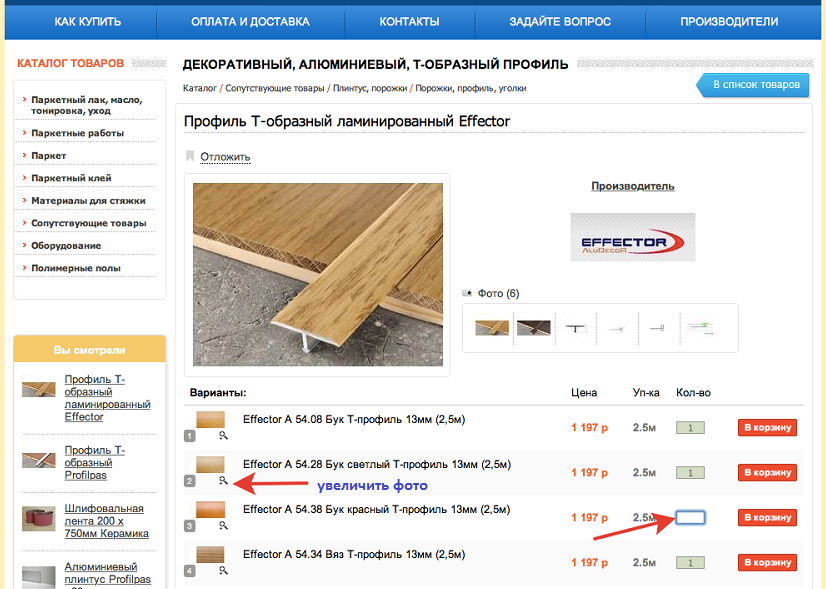Click the Вы смотрели panel header
Viewport: 826px width, 589px height.
click(x=90, y=350)
